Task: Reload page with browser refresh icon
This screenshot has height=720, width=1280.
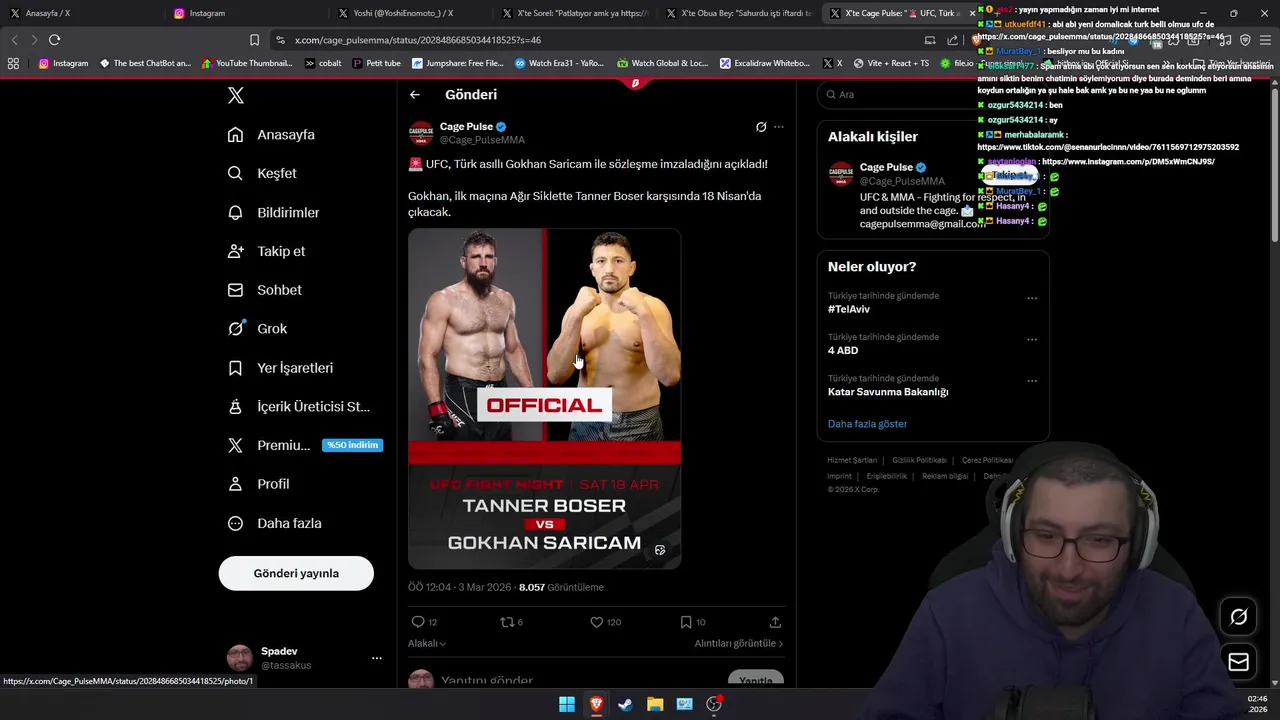Action: pyautogui.click(x=54, y=40)
